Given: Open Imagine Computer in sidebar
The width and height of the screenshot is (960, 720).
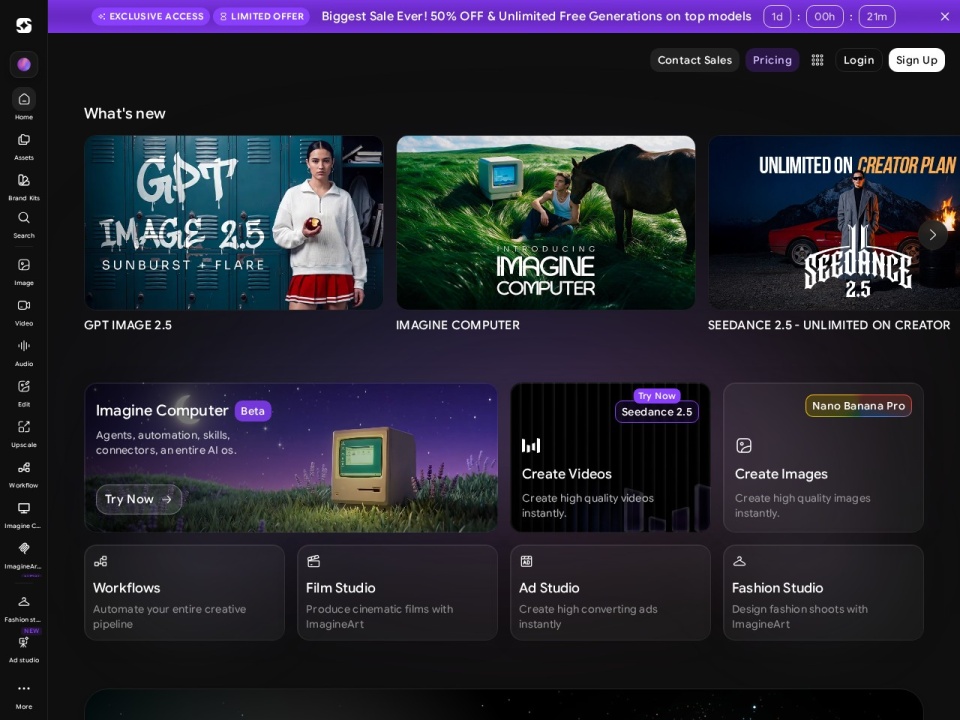Looking at the screenshot, I should pyautogui.click(x=24, y=515).
